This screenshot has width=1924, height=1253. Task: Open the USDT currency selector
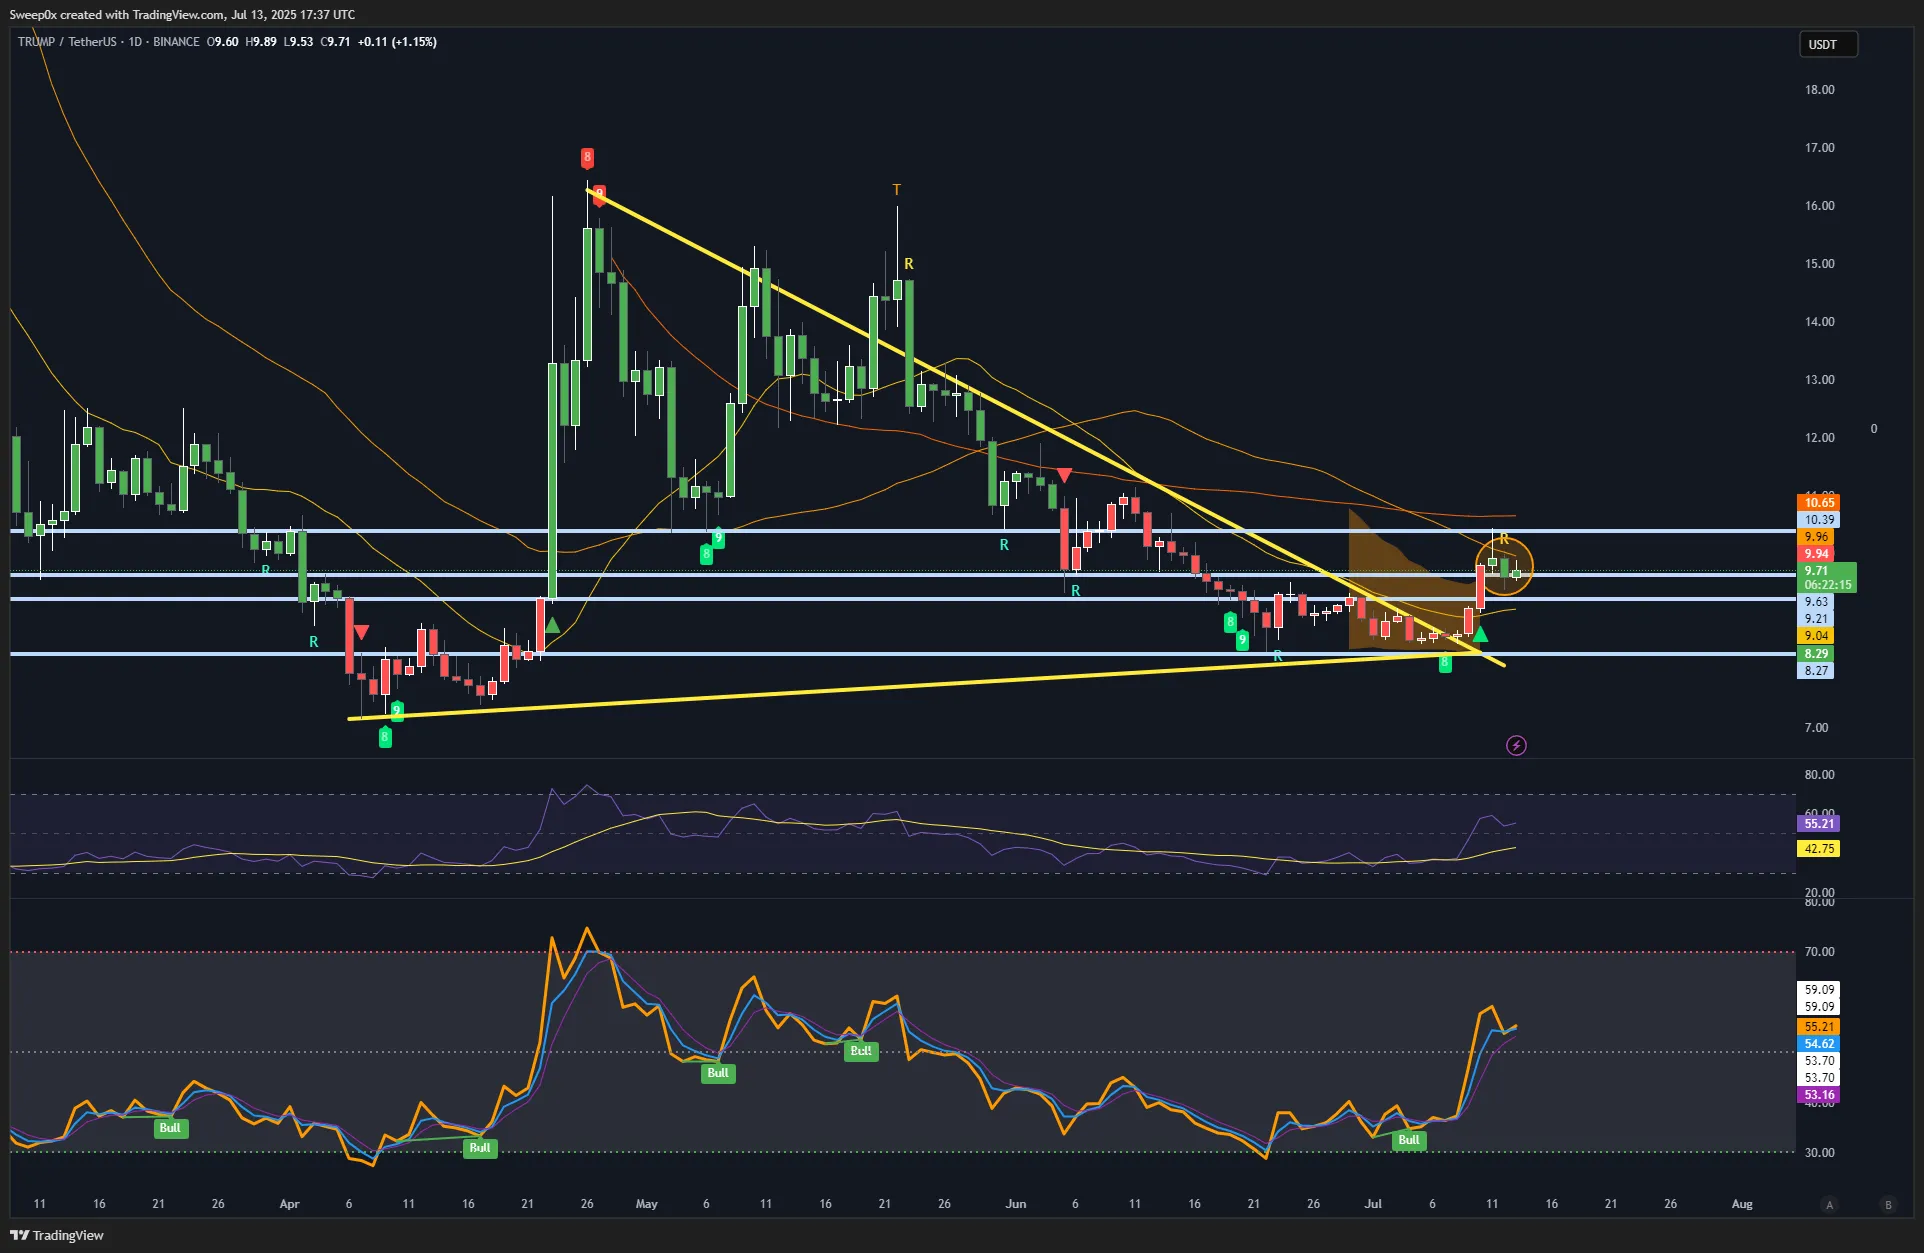1827,45
